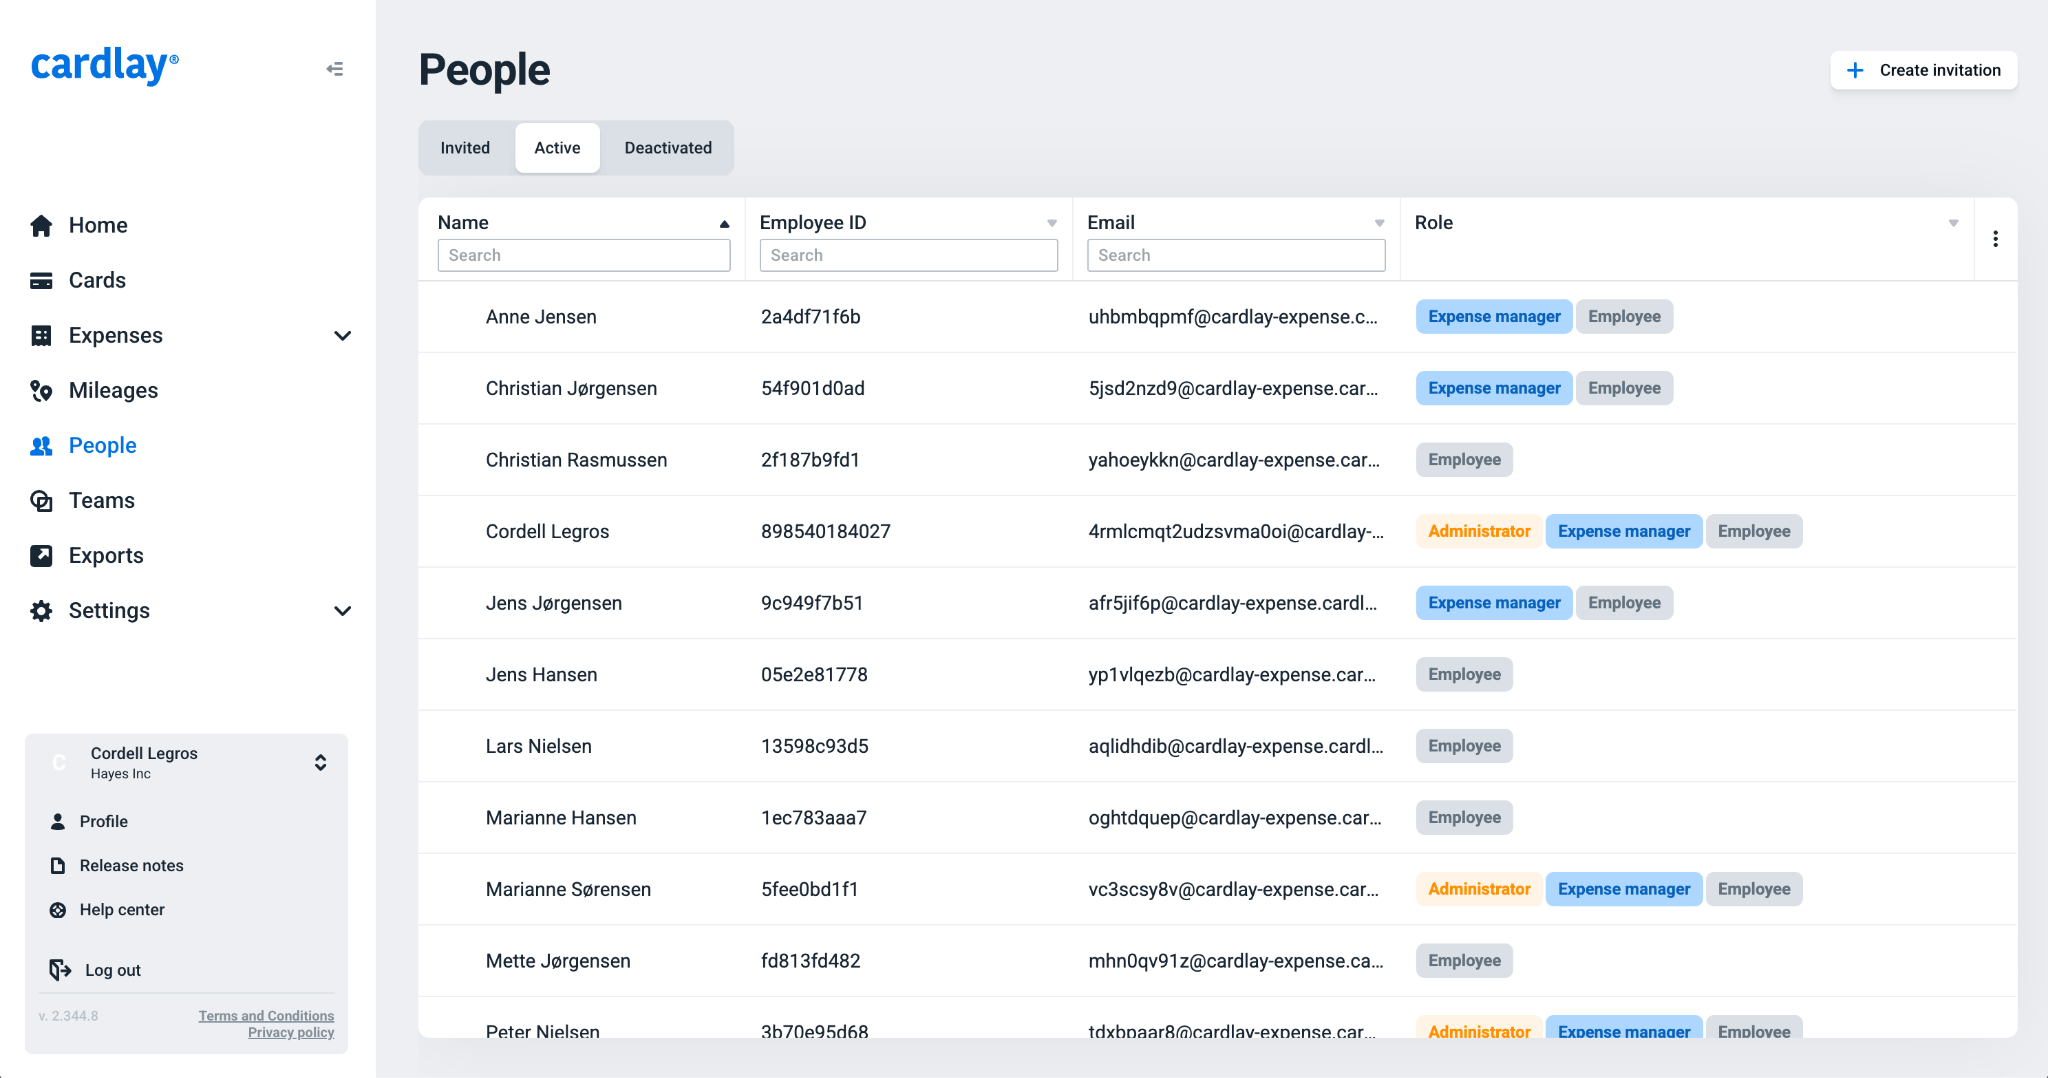Image resolution: width=2048 pixels, height=1078 pixels.
Task: Click Jens Jørgensen's name
Action: pos(554,603)
